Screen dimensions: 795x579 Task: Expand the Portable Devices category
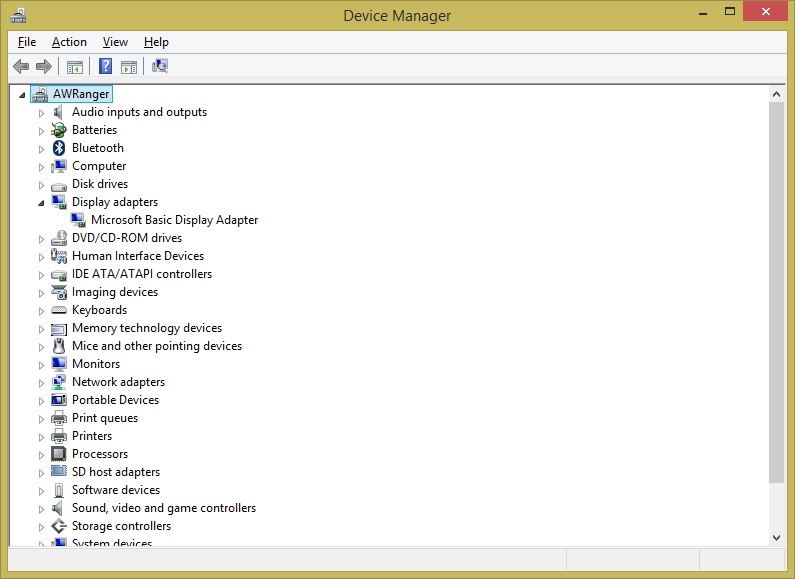pos(42,401)
